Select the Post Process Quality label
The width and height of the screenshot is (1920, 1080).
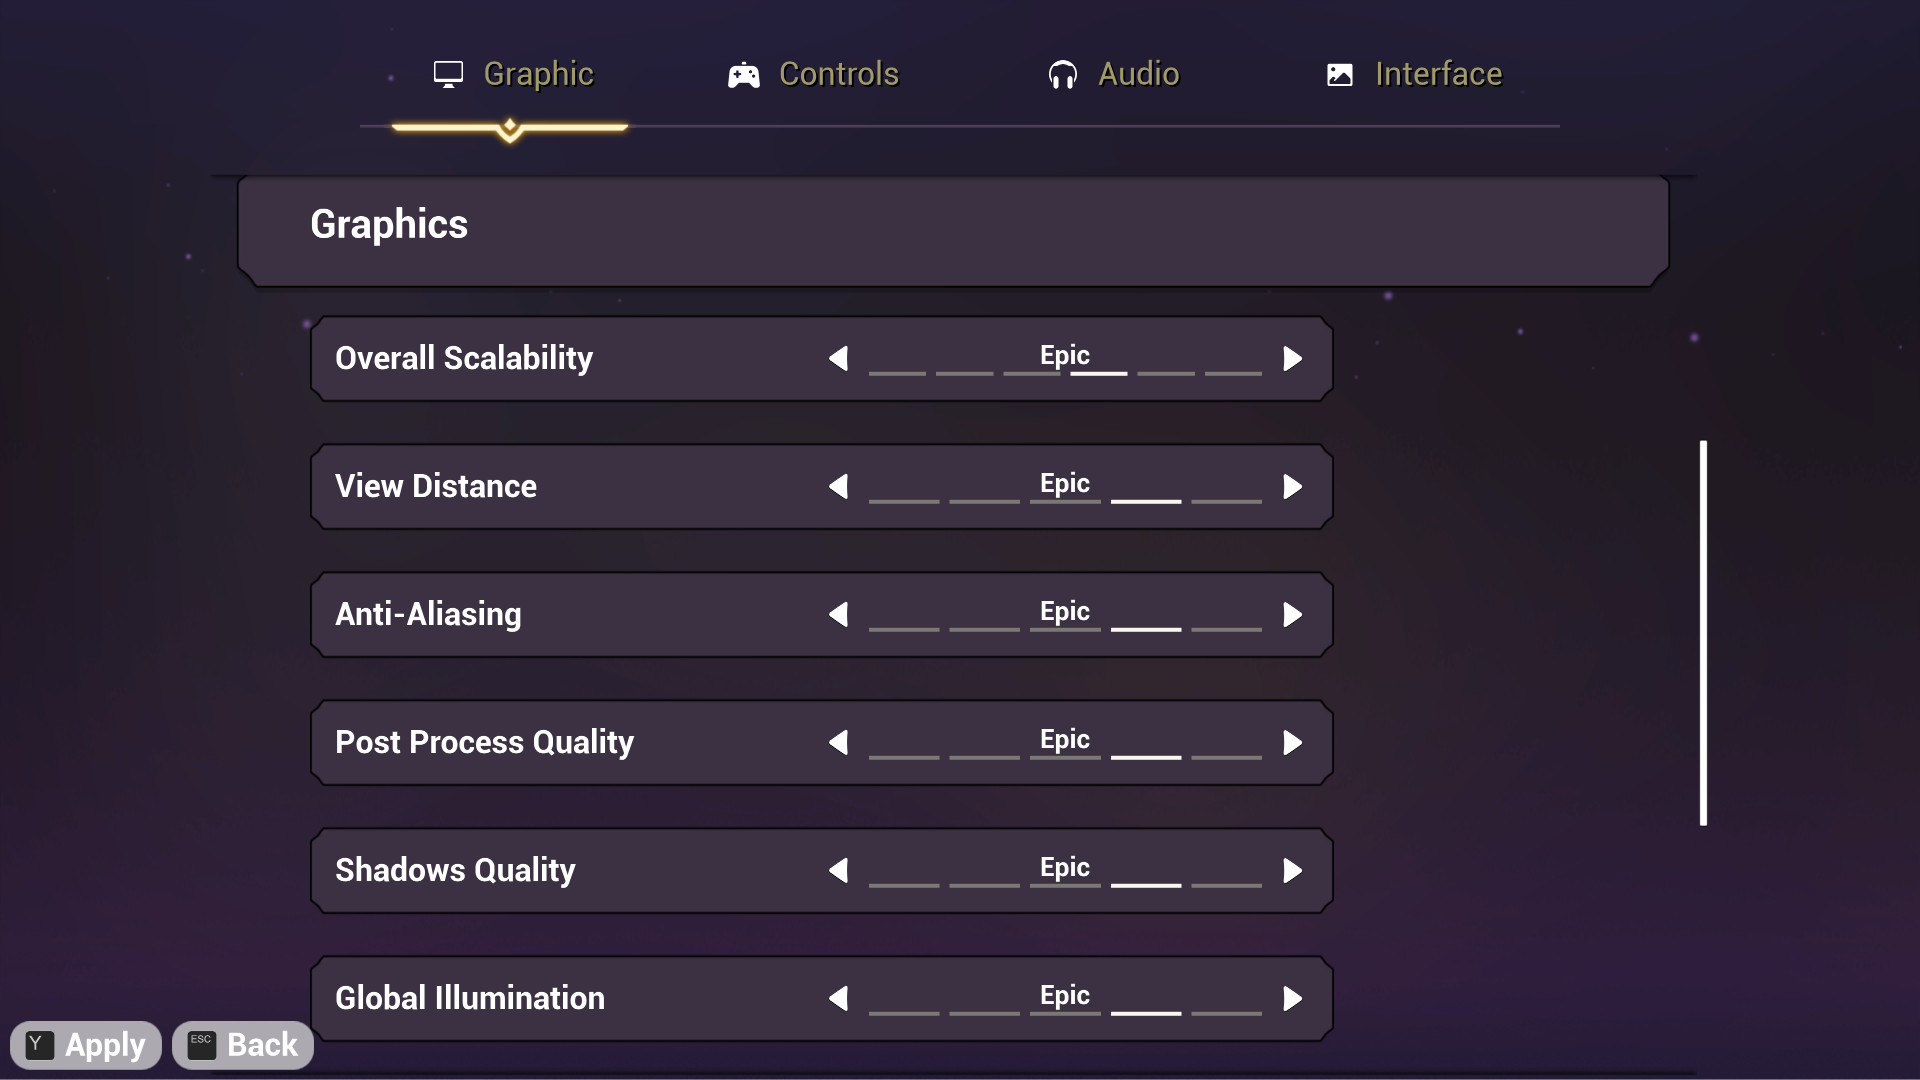tap(485, 742)
